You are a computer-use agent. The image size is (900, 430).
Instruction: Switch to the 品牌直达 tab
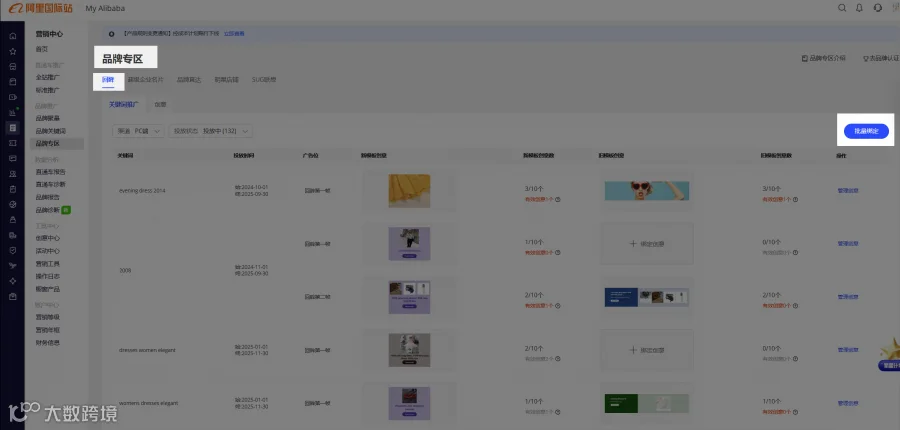coord(189,80)
